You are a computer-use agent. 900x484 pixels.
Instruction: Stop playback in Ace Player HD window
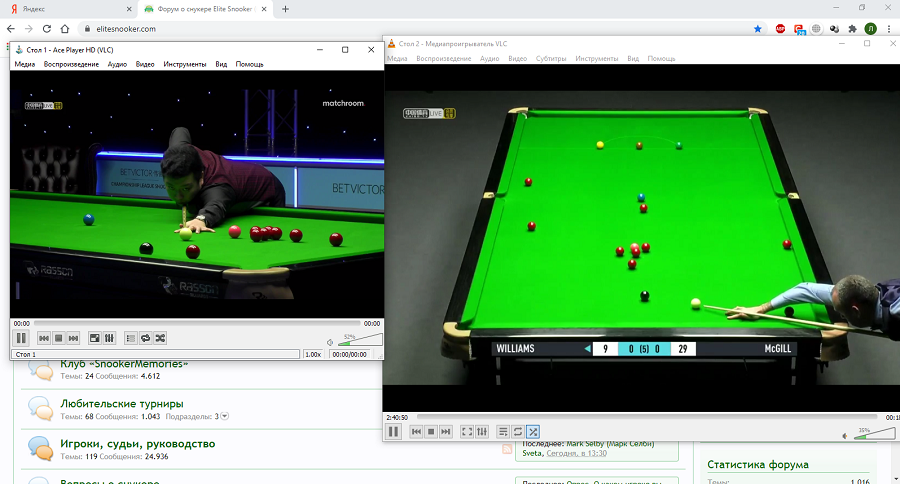point(59,338)
